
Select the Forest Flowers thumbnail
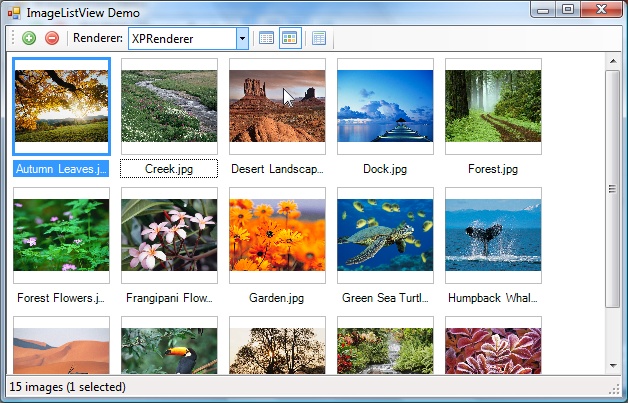pos(61,235)
